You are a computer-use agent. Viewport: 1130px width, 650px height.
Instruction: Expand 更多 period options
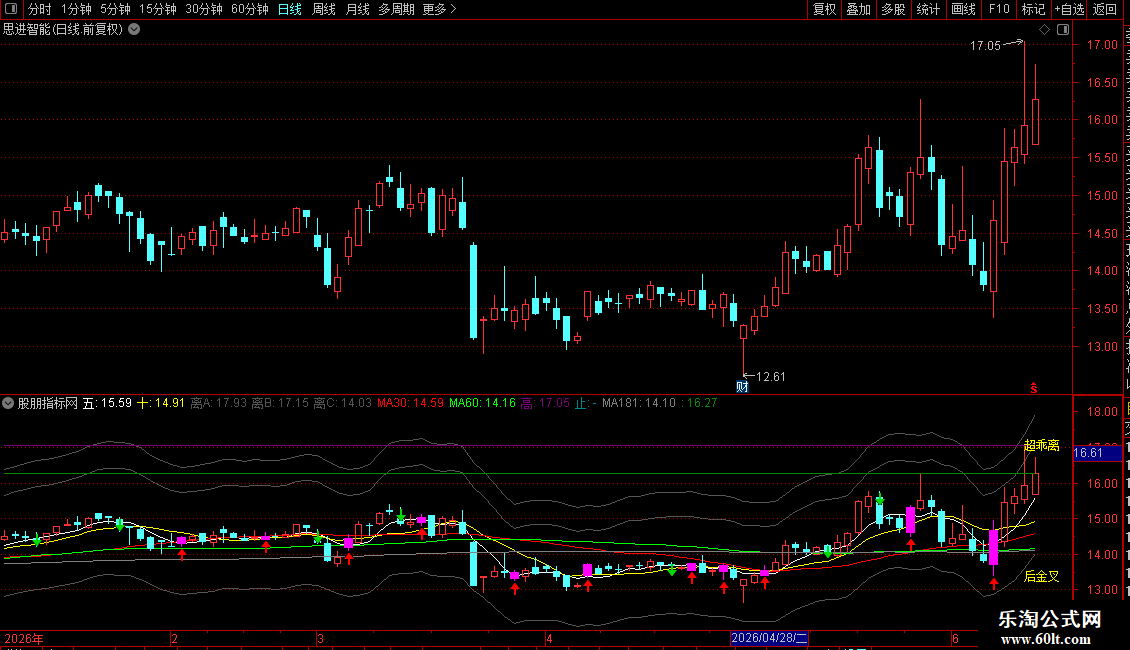[x=440, y=9]
